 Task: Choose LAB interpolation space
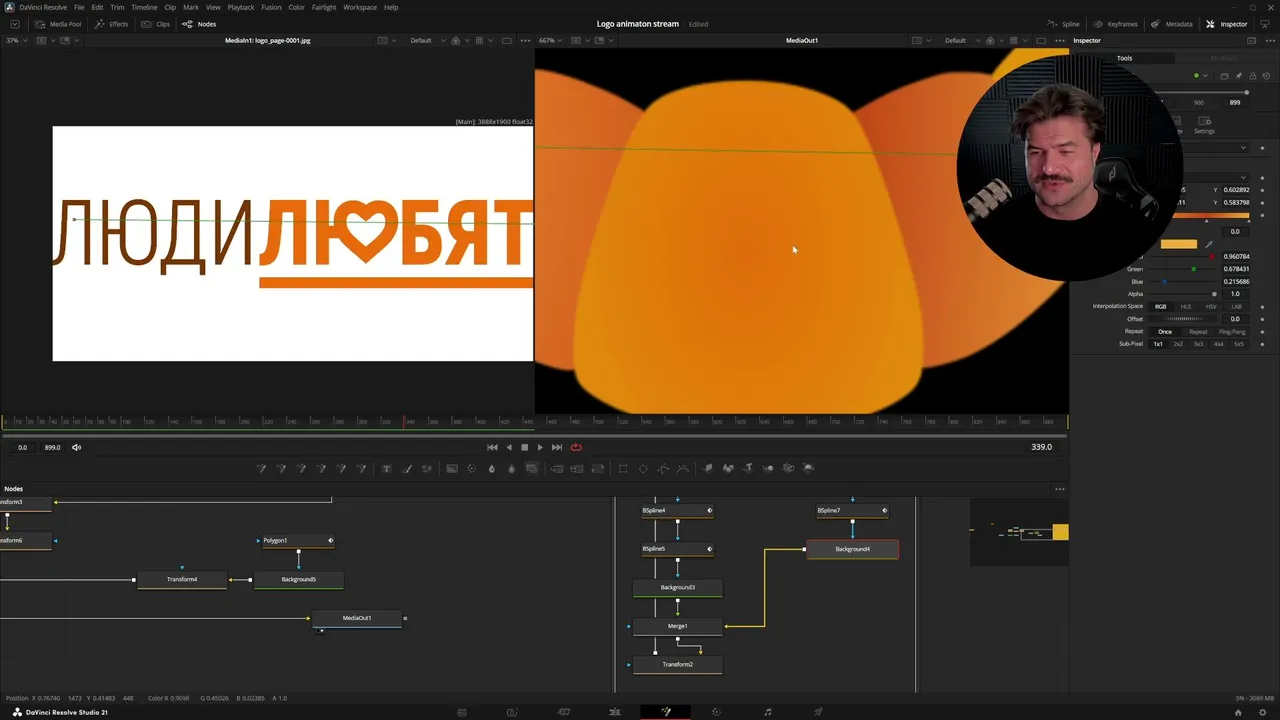point(1236,307)
